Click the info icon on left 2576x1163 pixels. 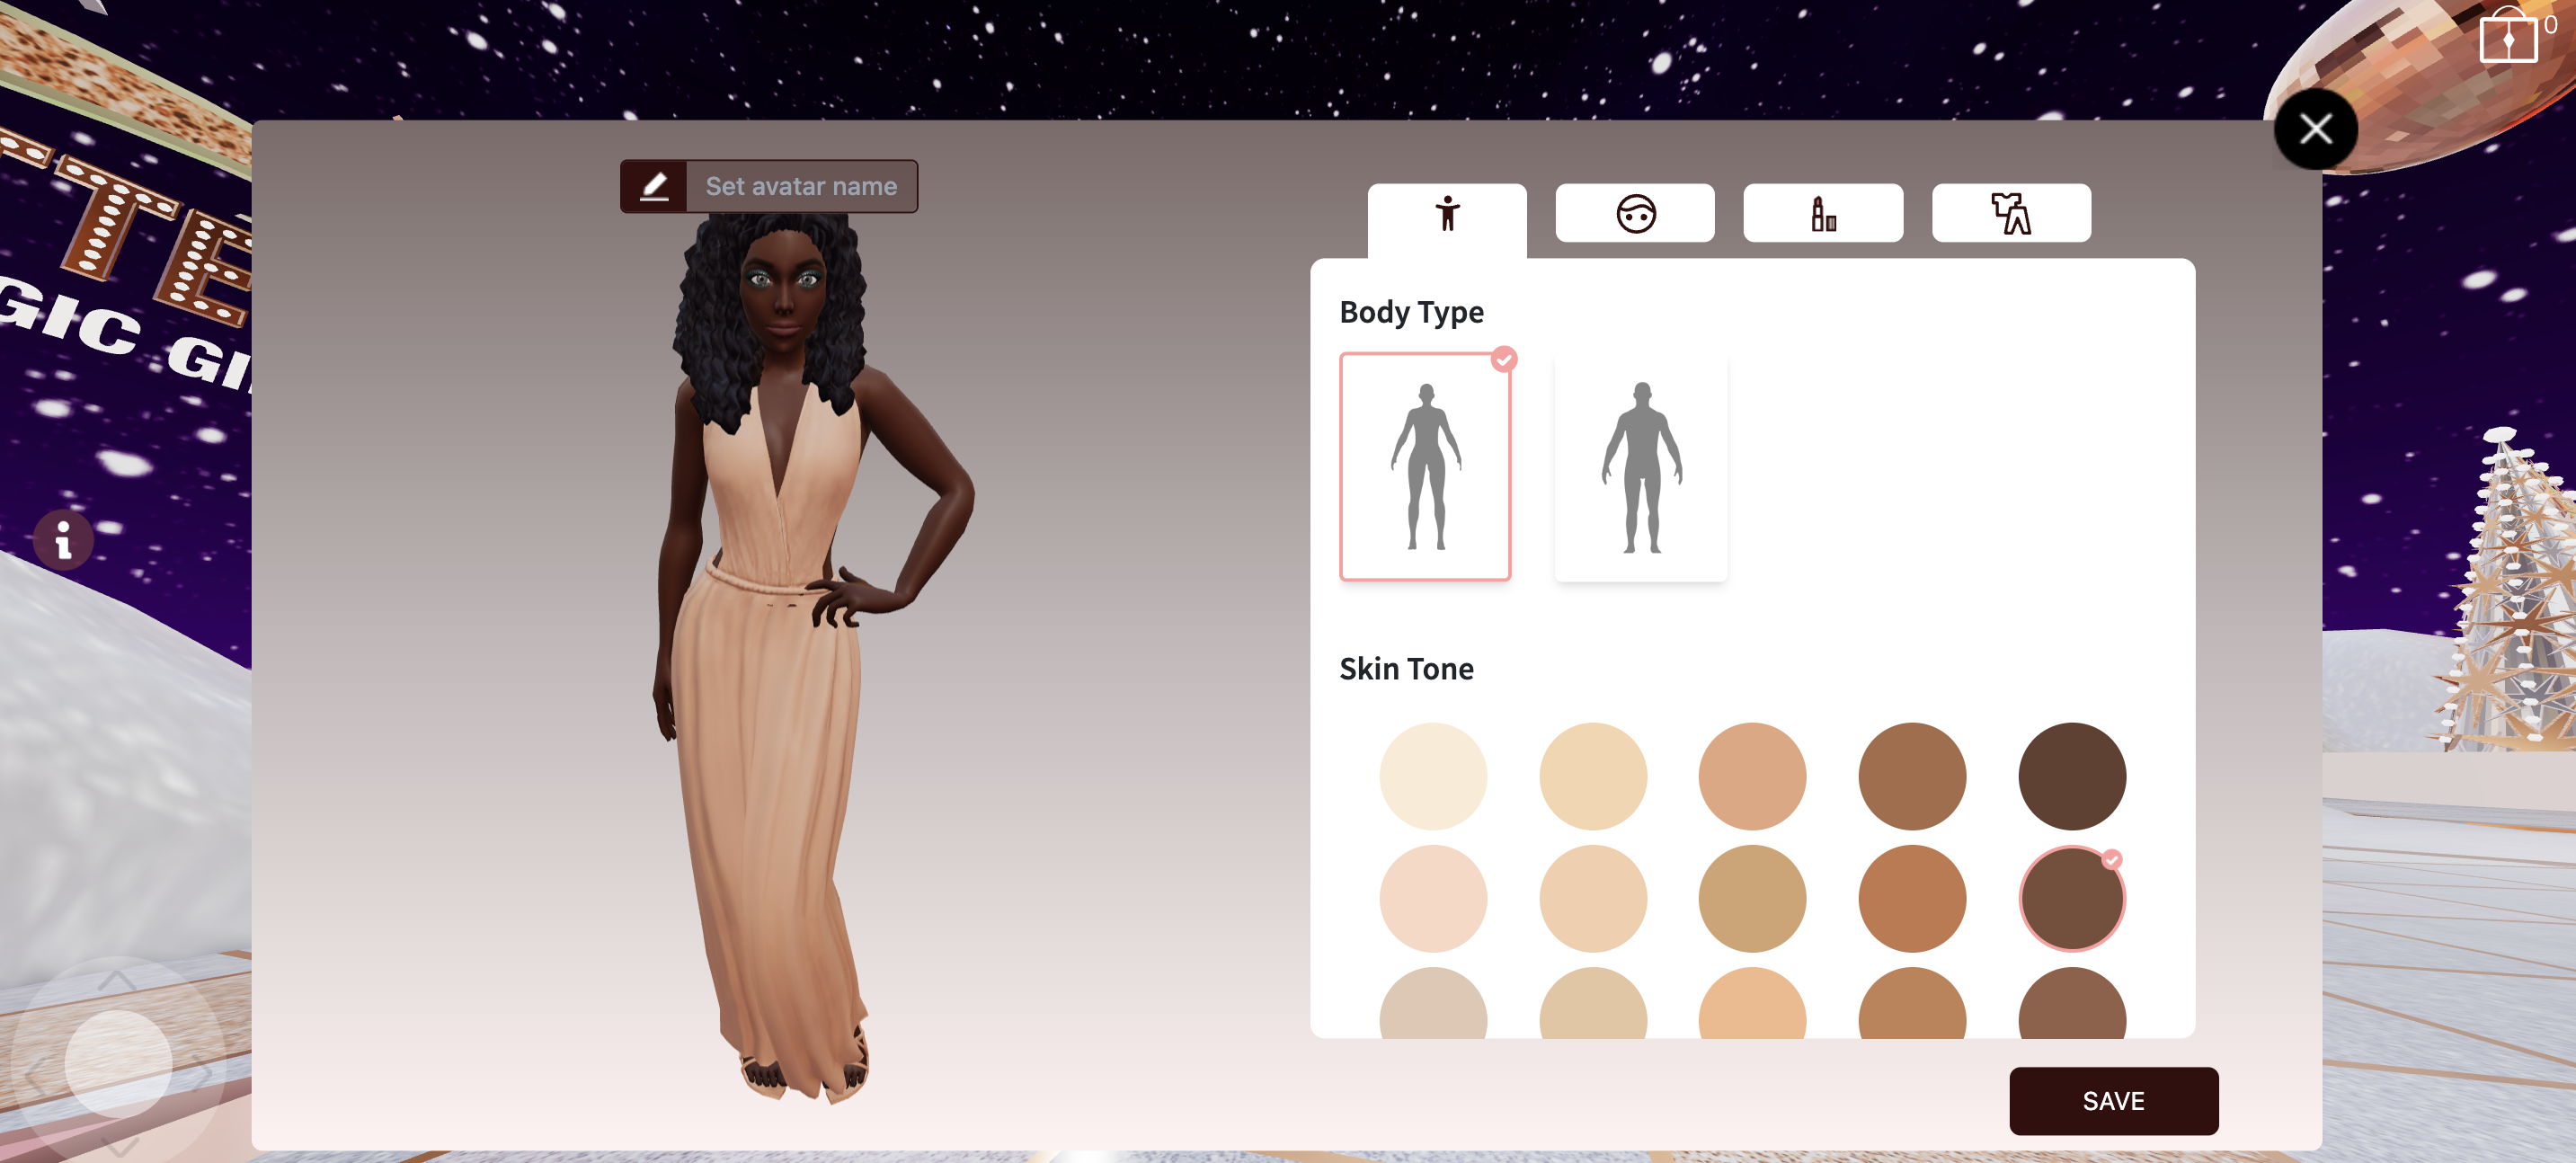click(x=63, y=541)
